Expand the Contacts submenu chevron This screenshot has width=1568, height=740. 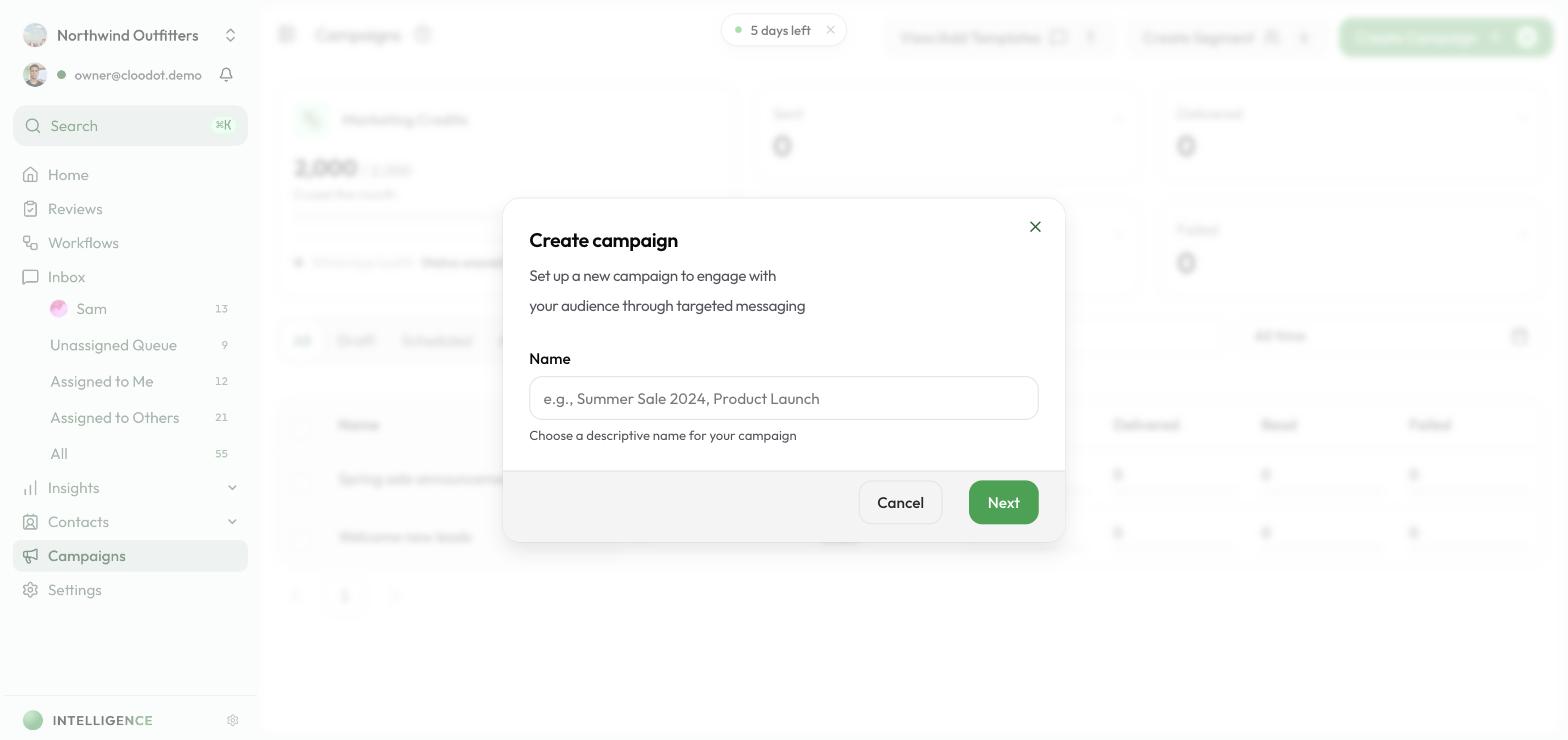[x=232, y=522]
